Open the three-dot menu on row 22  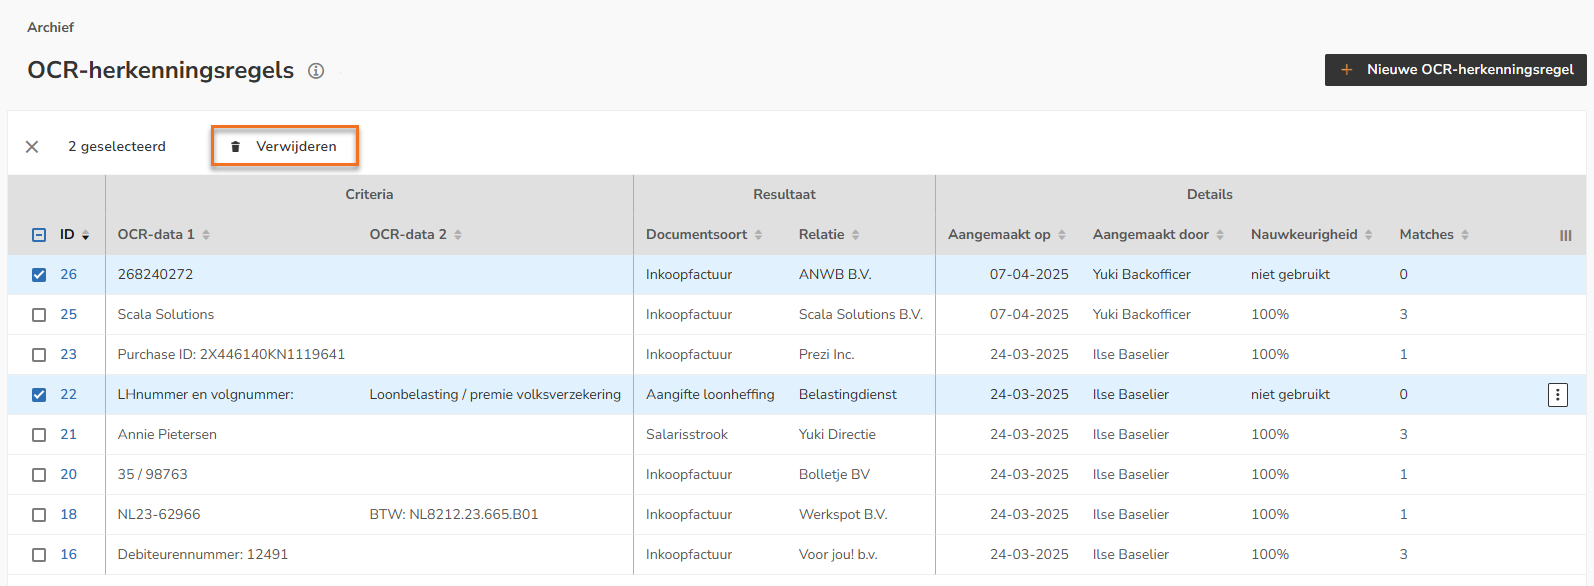coord(1557,395)
